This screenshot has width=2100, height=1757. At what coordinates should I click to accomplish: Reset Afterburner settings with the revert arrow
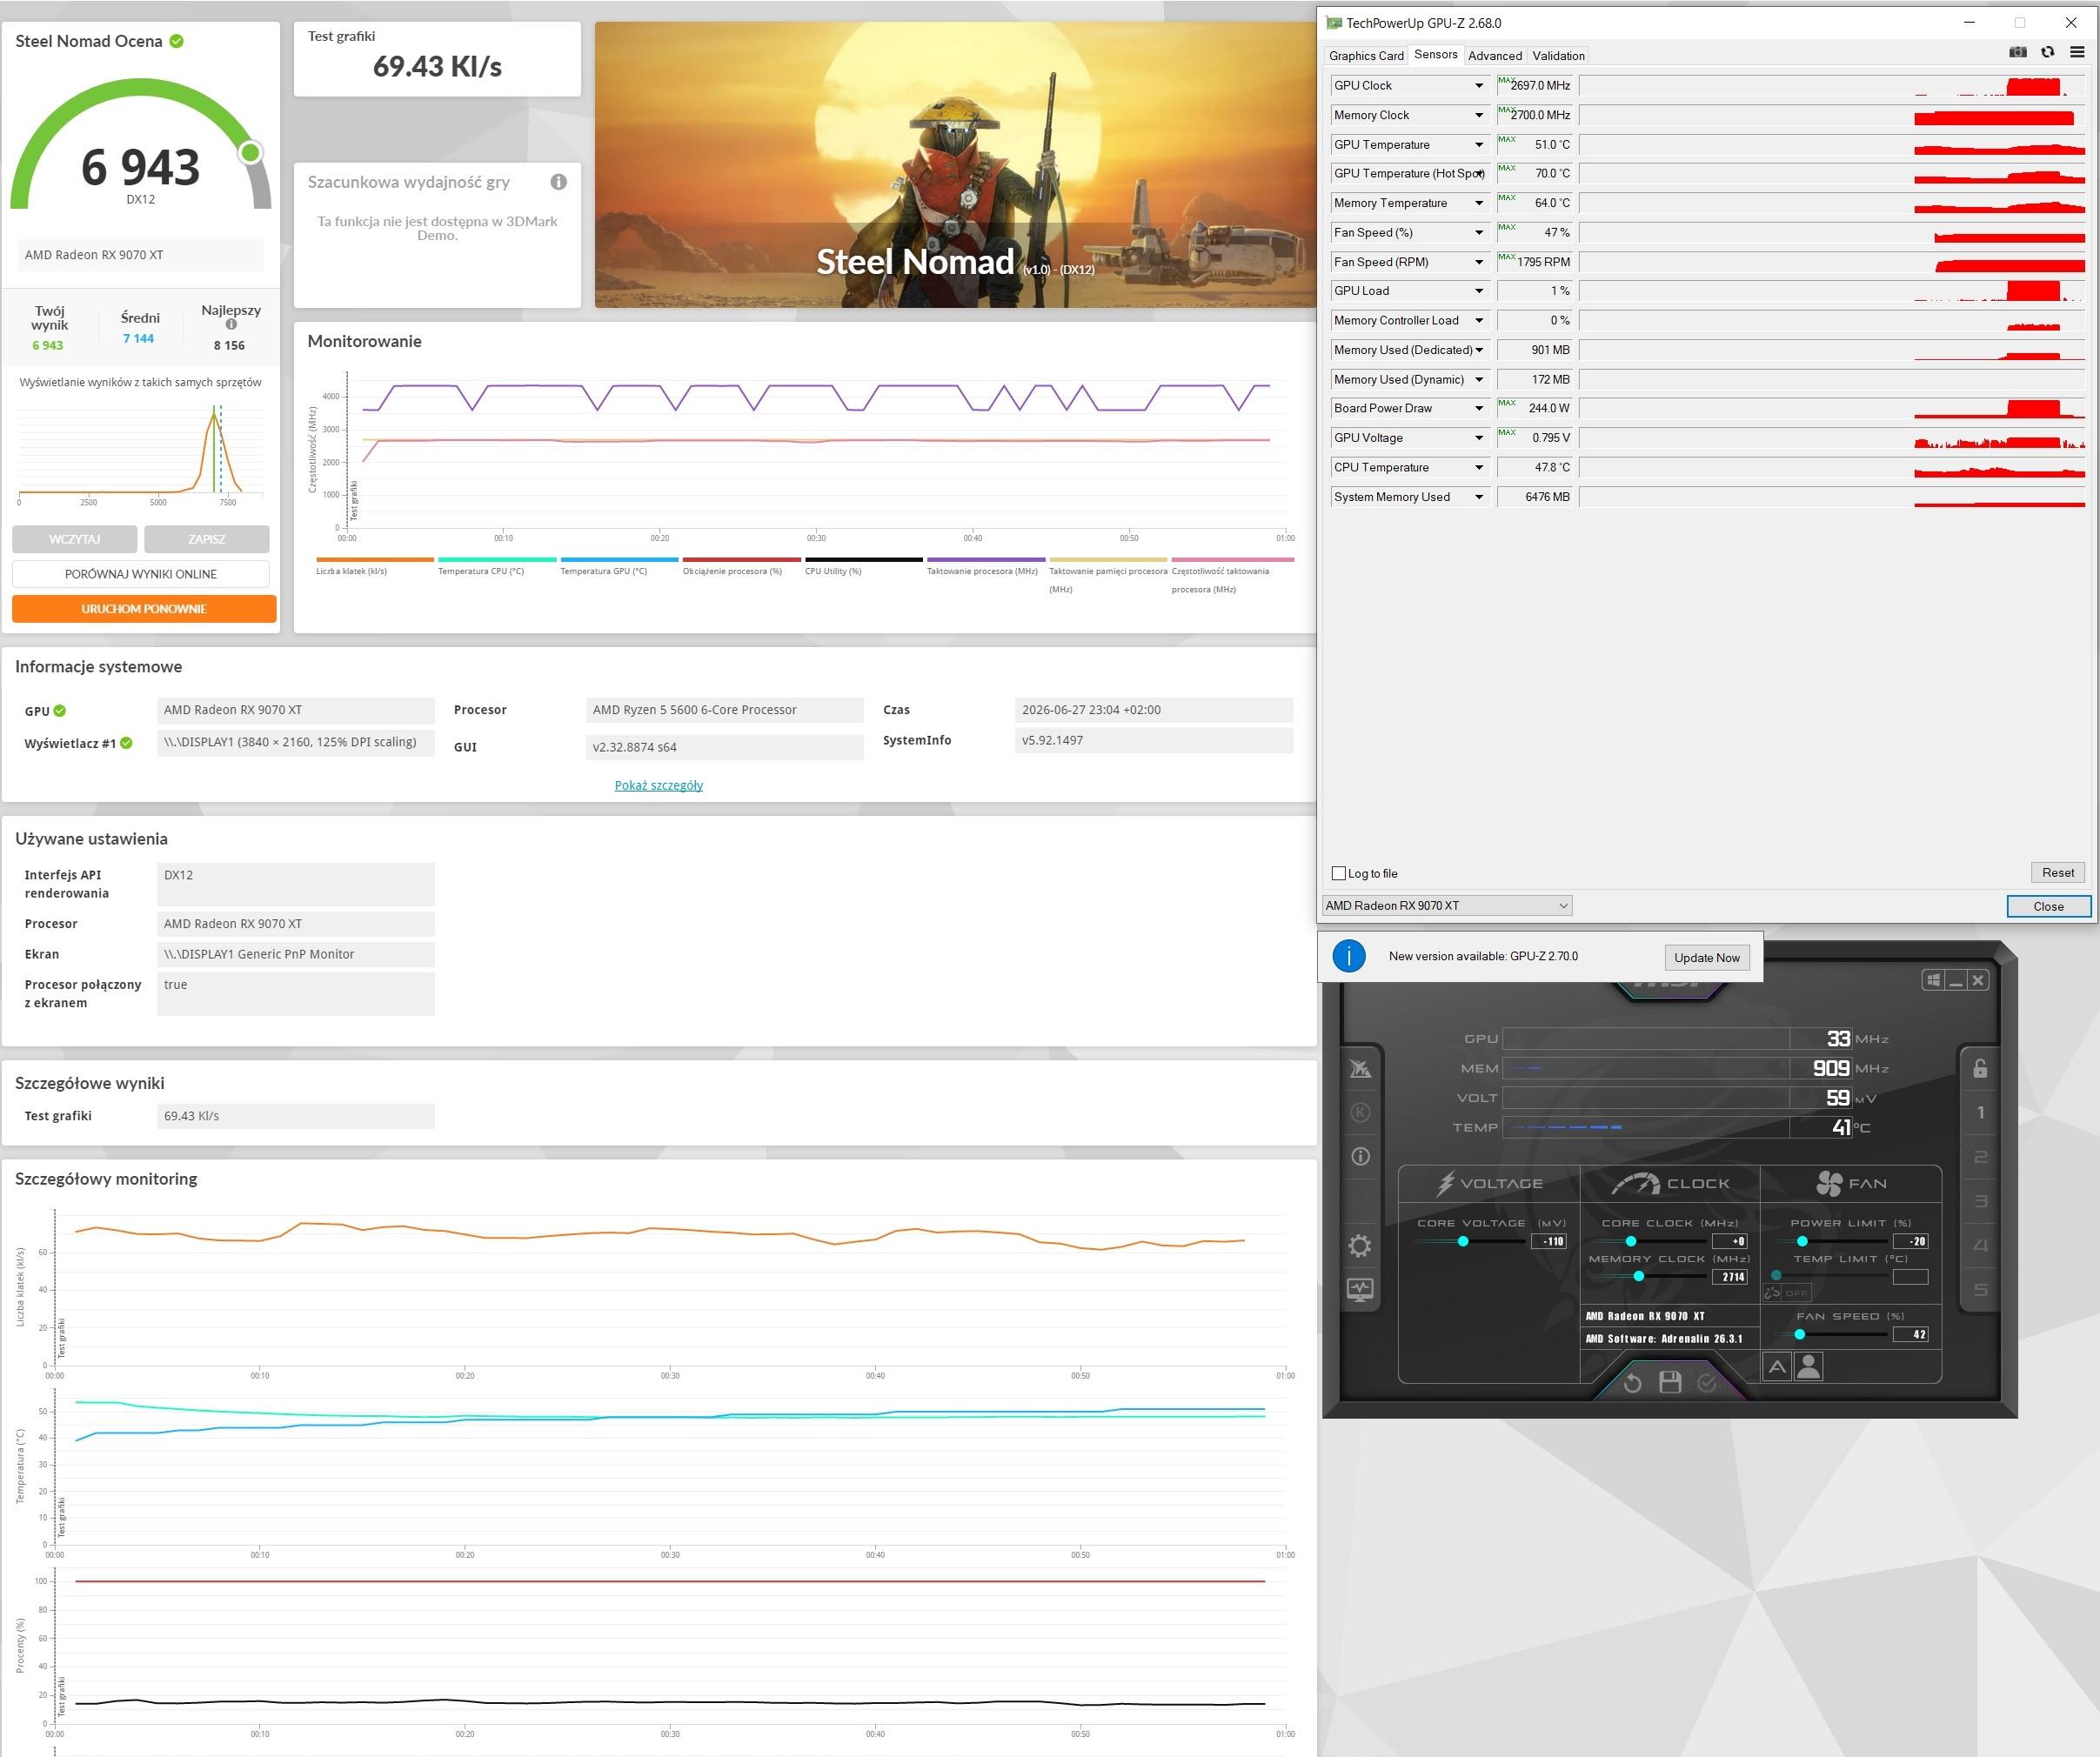pos(1632,1383)
